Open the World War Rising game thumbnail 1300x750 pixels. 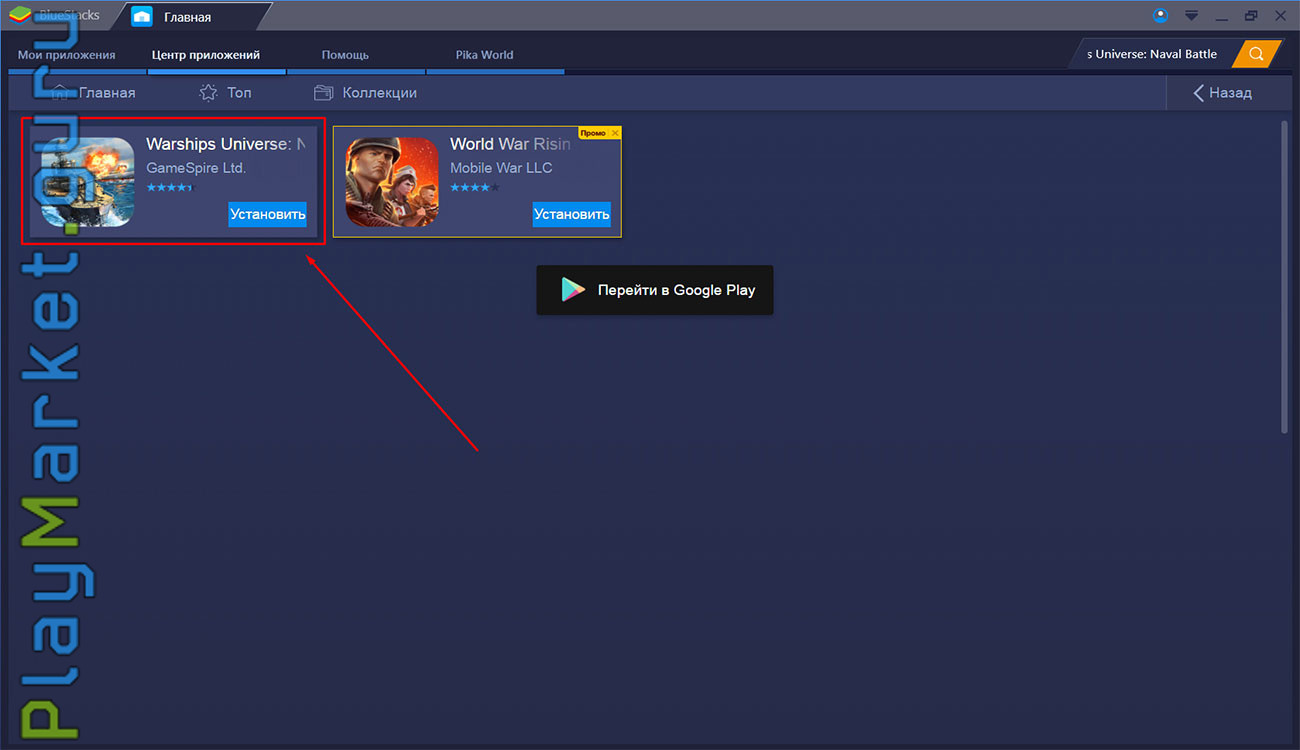392,182
